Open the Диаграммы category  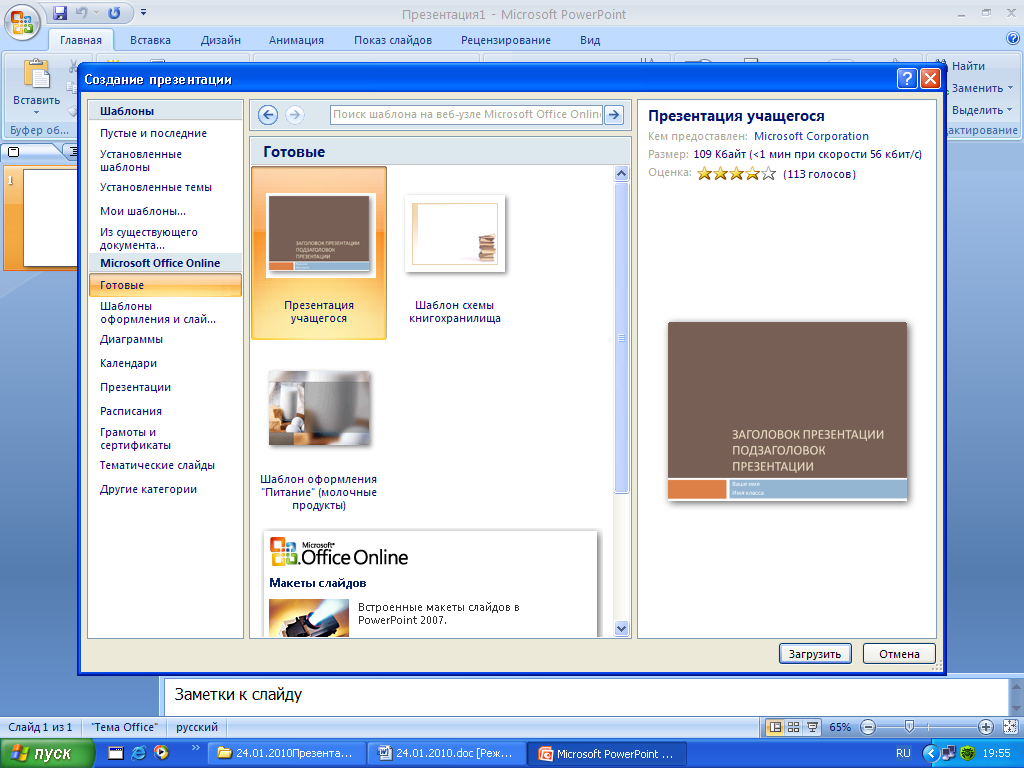pos(131,340)
